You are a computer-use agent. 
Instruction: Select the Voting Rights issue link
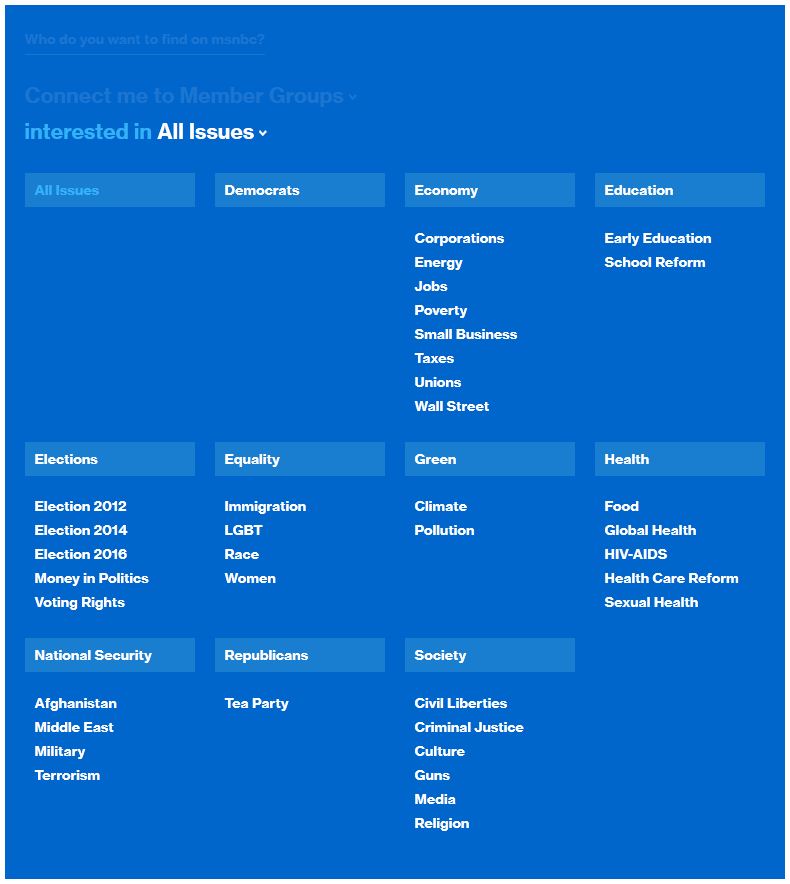point(80,602)
